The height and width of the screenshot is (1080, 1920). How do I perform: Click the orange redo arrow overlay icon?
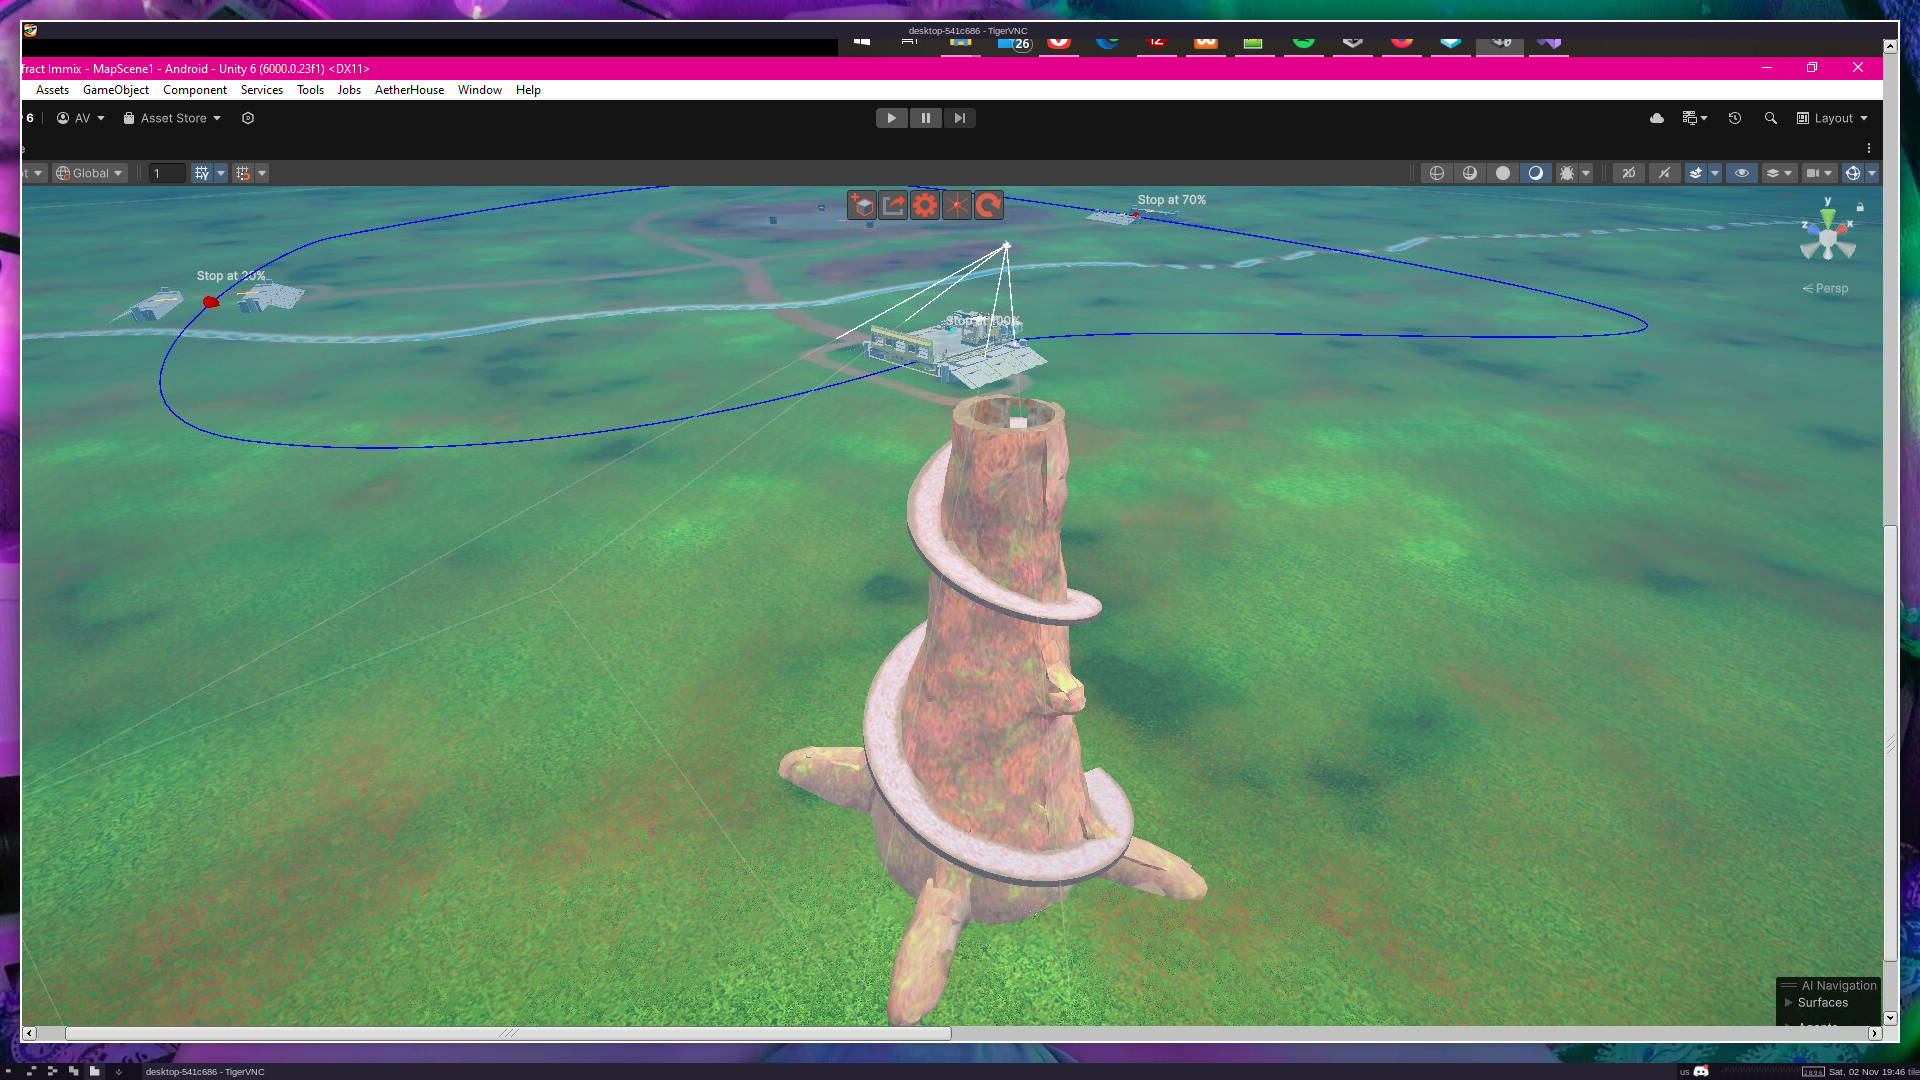(988, 206)
